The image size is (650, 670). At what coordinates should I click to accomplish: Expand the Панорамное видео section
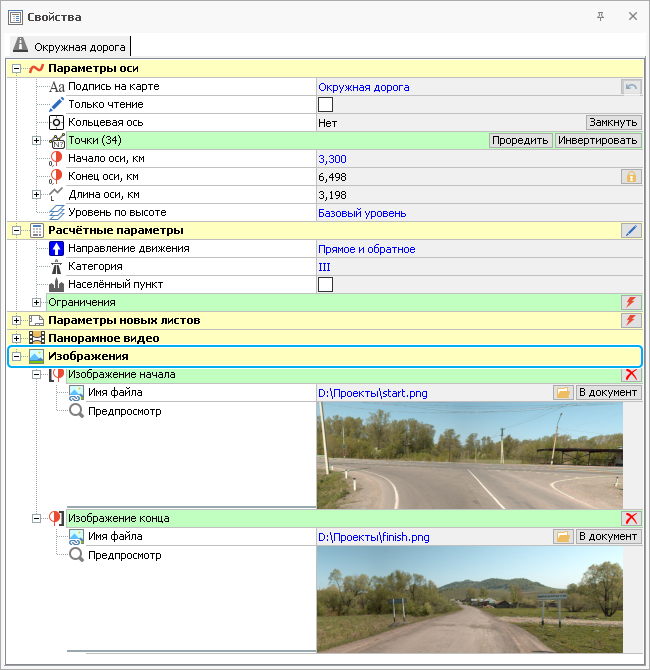tap(16, 338)
